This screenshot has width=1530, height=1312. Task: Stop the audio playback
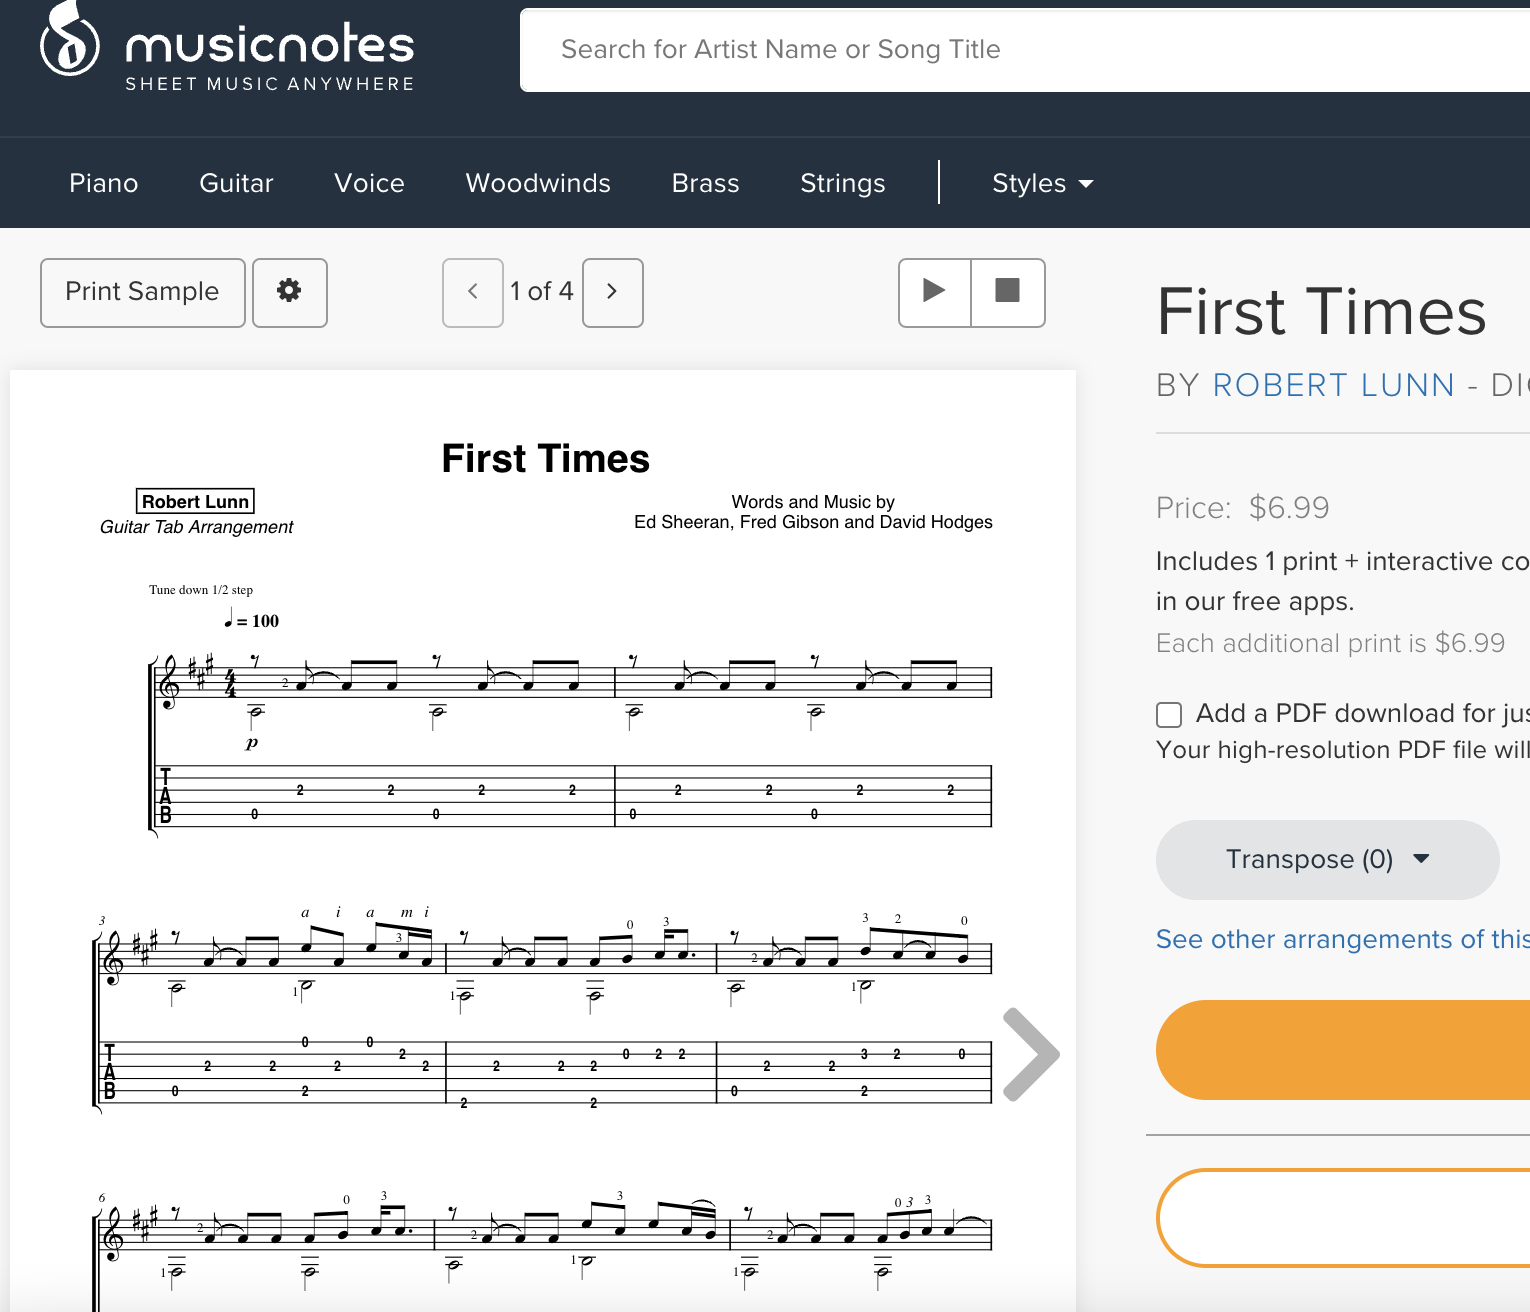point(1008,292)
